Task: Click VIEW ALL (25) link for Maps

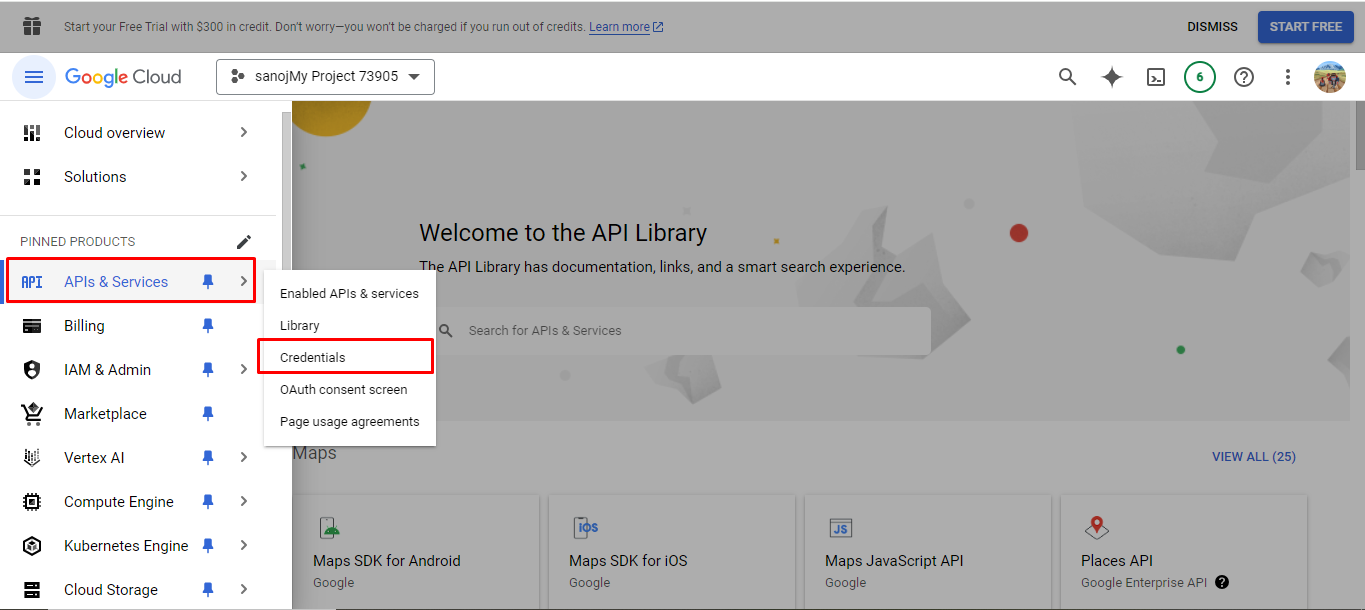Action: [1253, 457]
